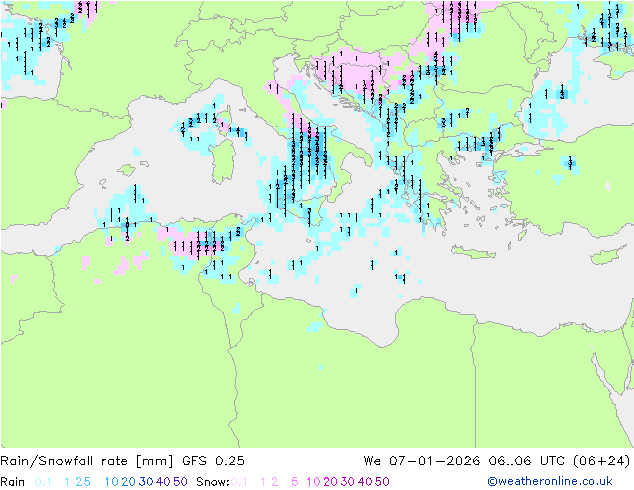Click the "06..06 UTC" time text

click(527, 461)
